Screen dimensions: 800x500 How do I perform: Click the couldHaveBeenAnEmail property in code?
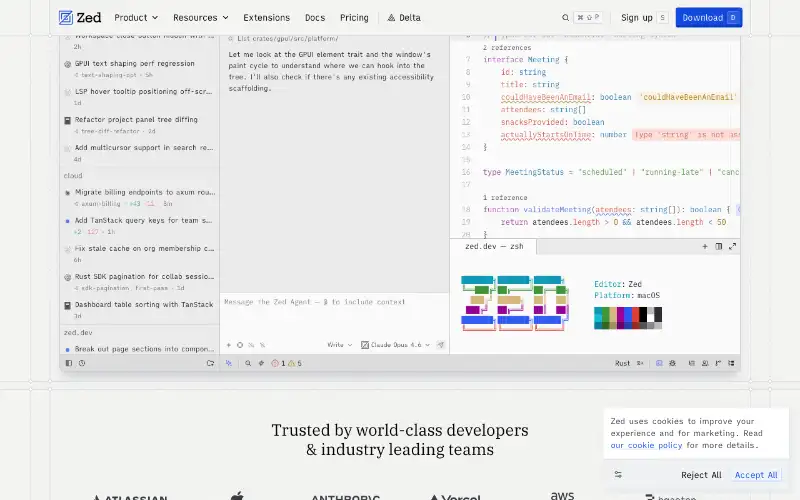click(x=545, y=97)
